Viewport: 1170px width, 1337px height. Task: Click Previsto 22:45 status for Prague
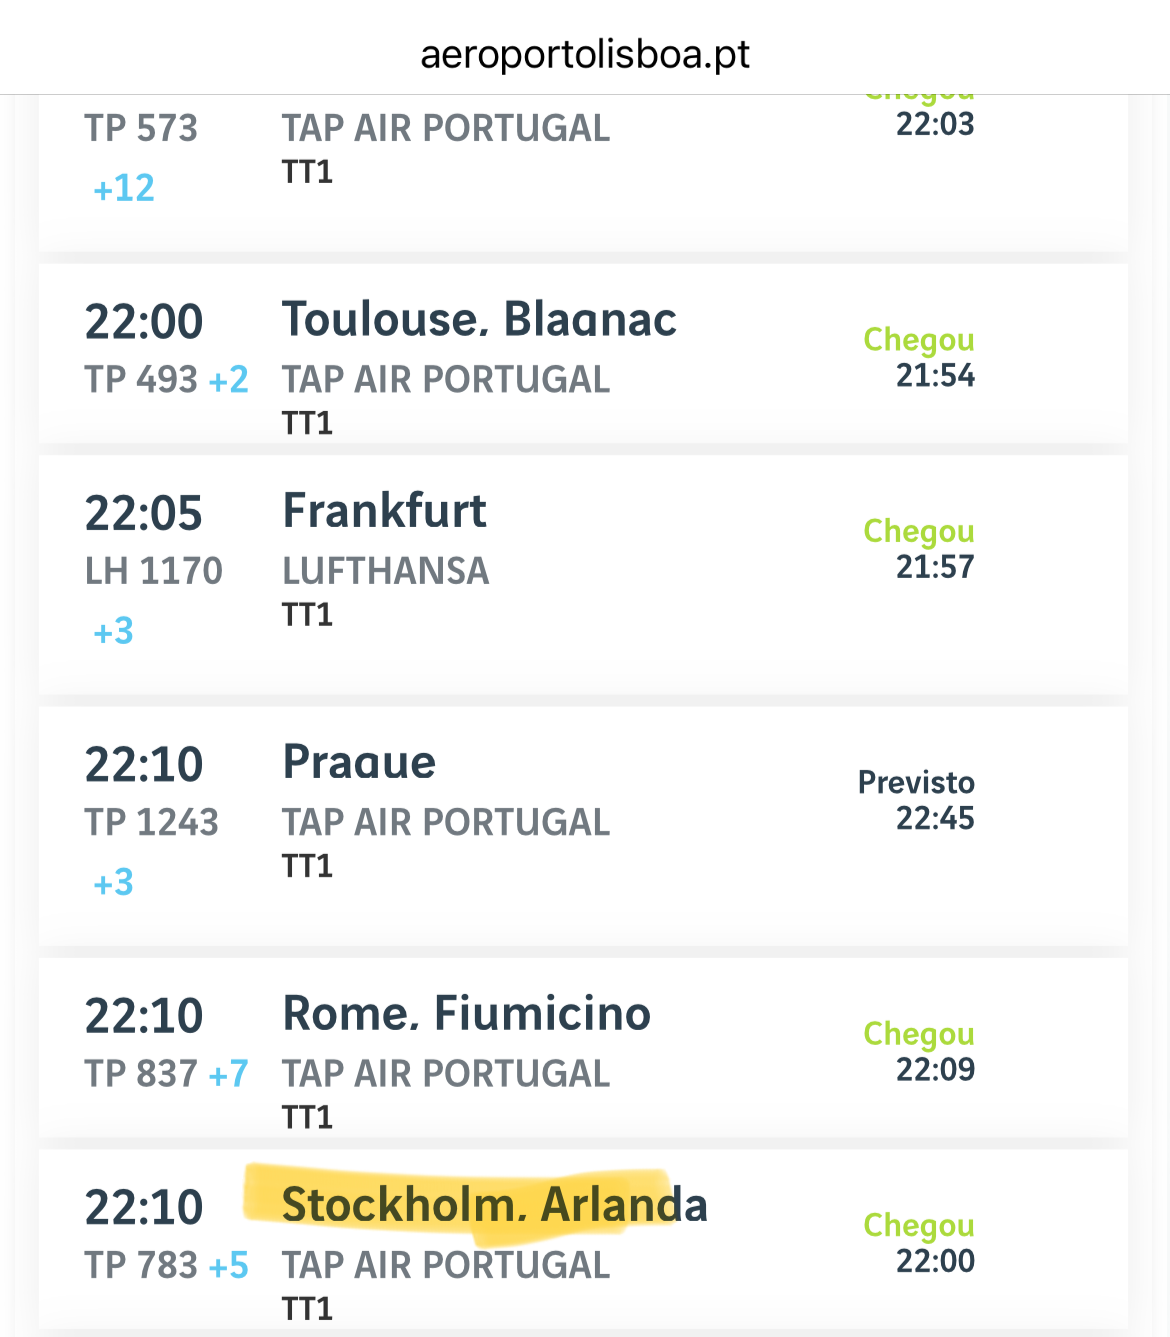tap(916, 800)
